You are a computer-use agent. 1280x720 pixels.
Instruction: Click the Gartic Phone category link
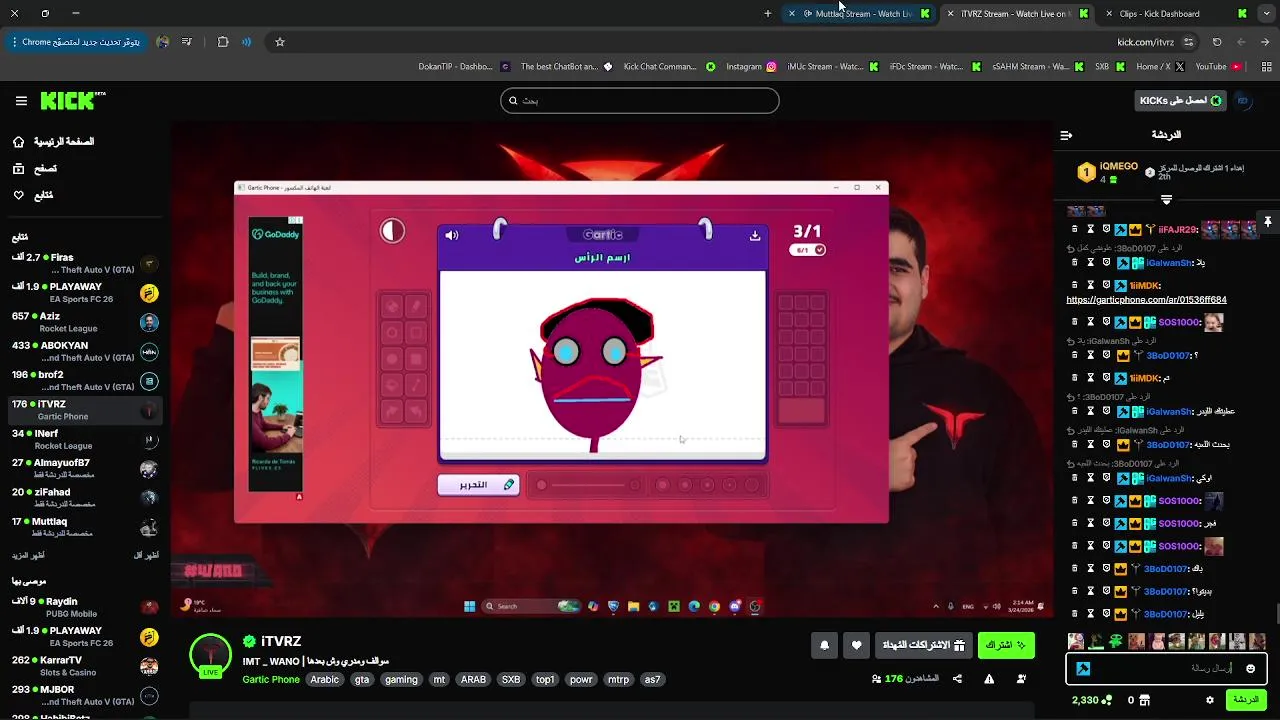coord(271,679)
